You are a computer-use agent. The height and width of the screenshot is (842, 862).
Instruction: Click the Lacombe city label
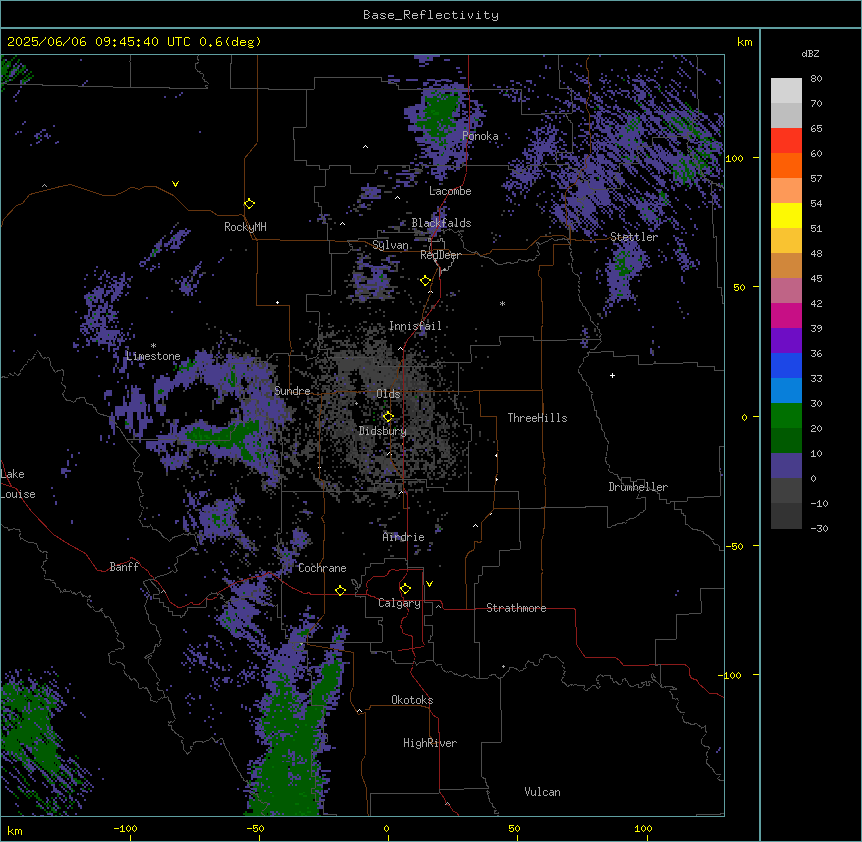[450, 191]
